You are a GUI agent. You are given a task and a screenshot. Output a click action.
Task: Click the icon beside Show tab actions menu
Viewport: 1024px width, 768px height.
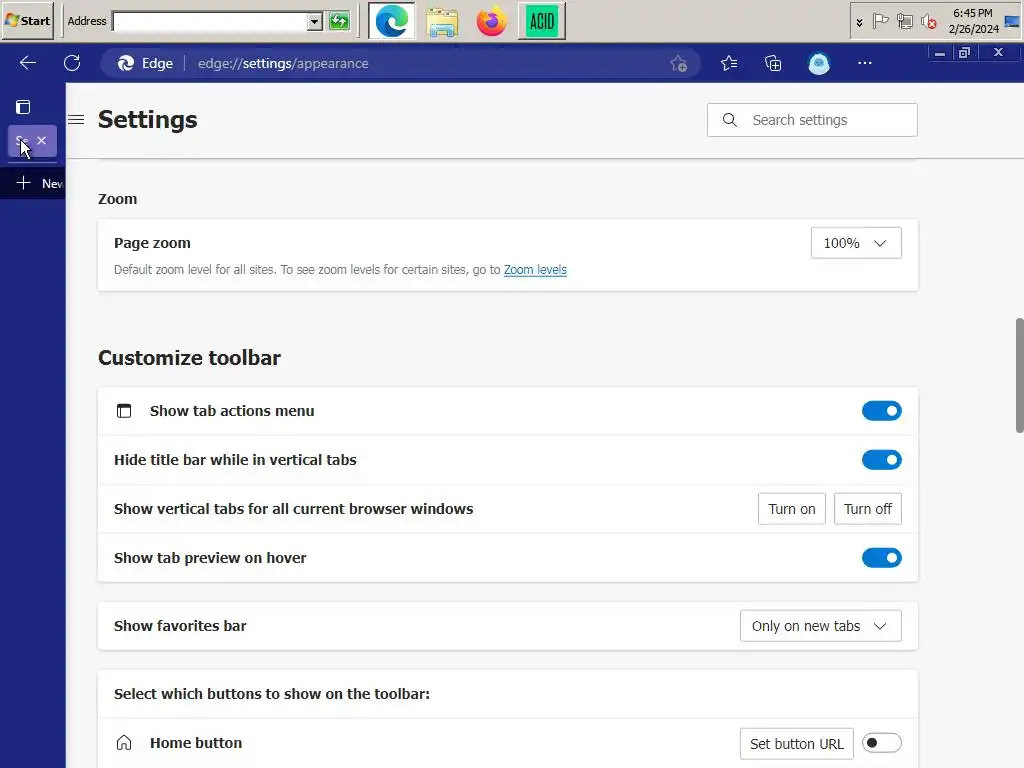123,411
